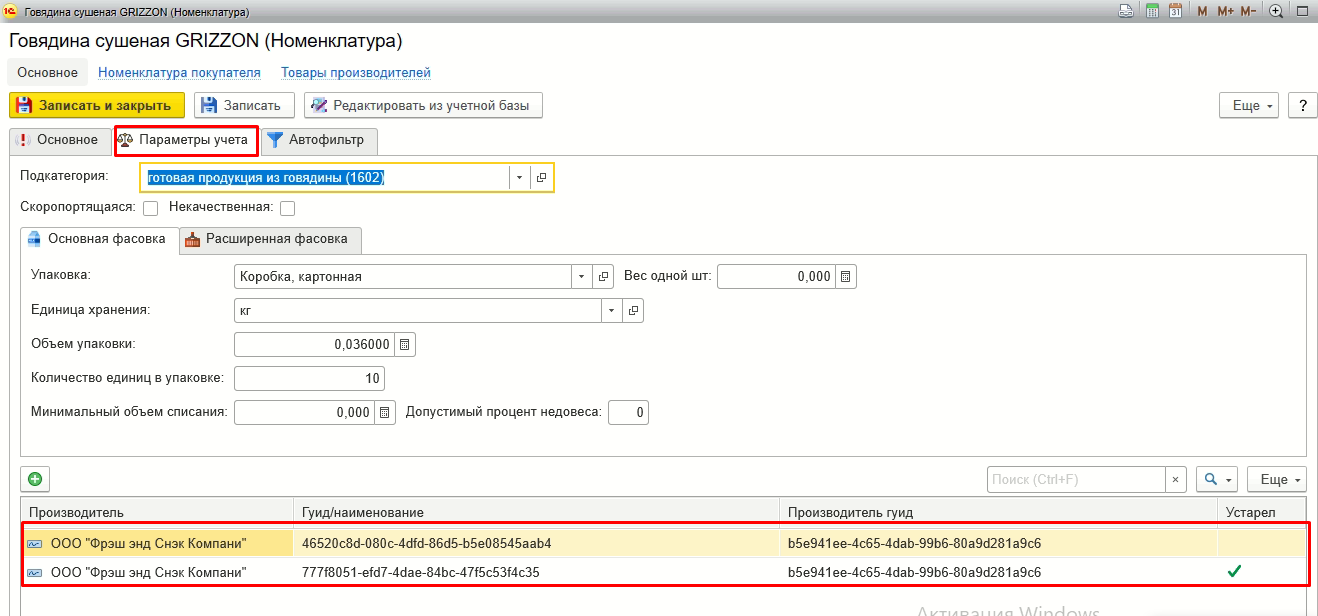
Task: Click the Вес одной шт value field
Action: click(777, 277)
